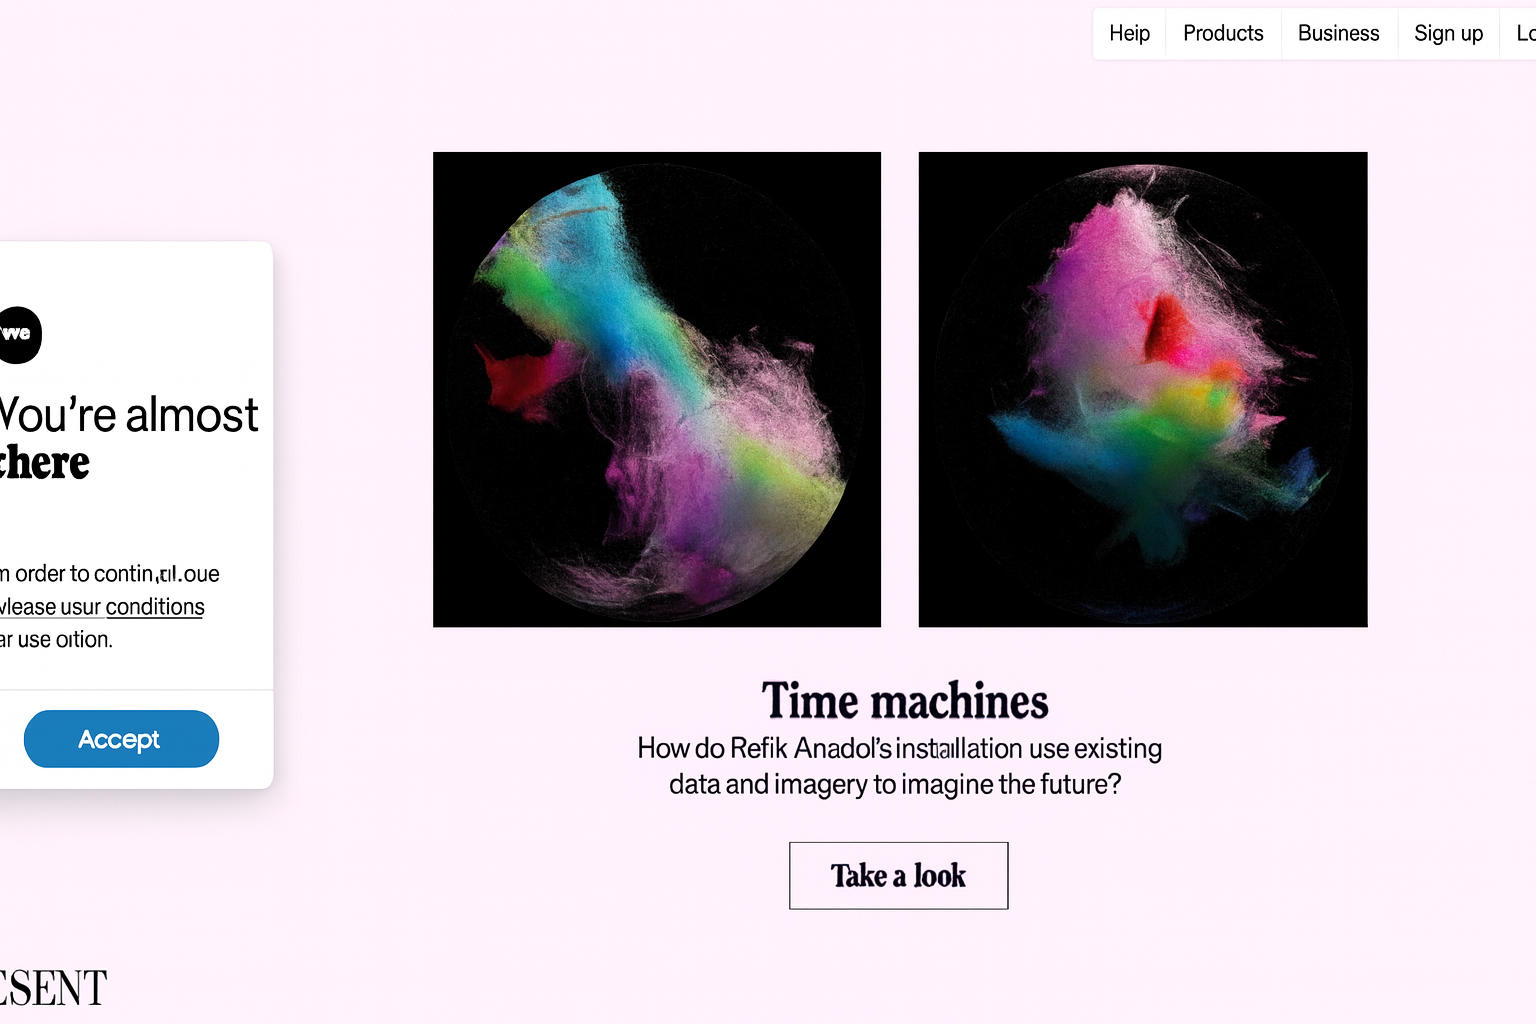Click the Time machines heading
Viewport: 1536px width, 1024px height.
[x=905, y=700]
